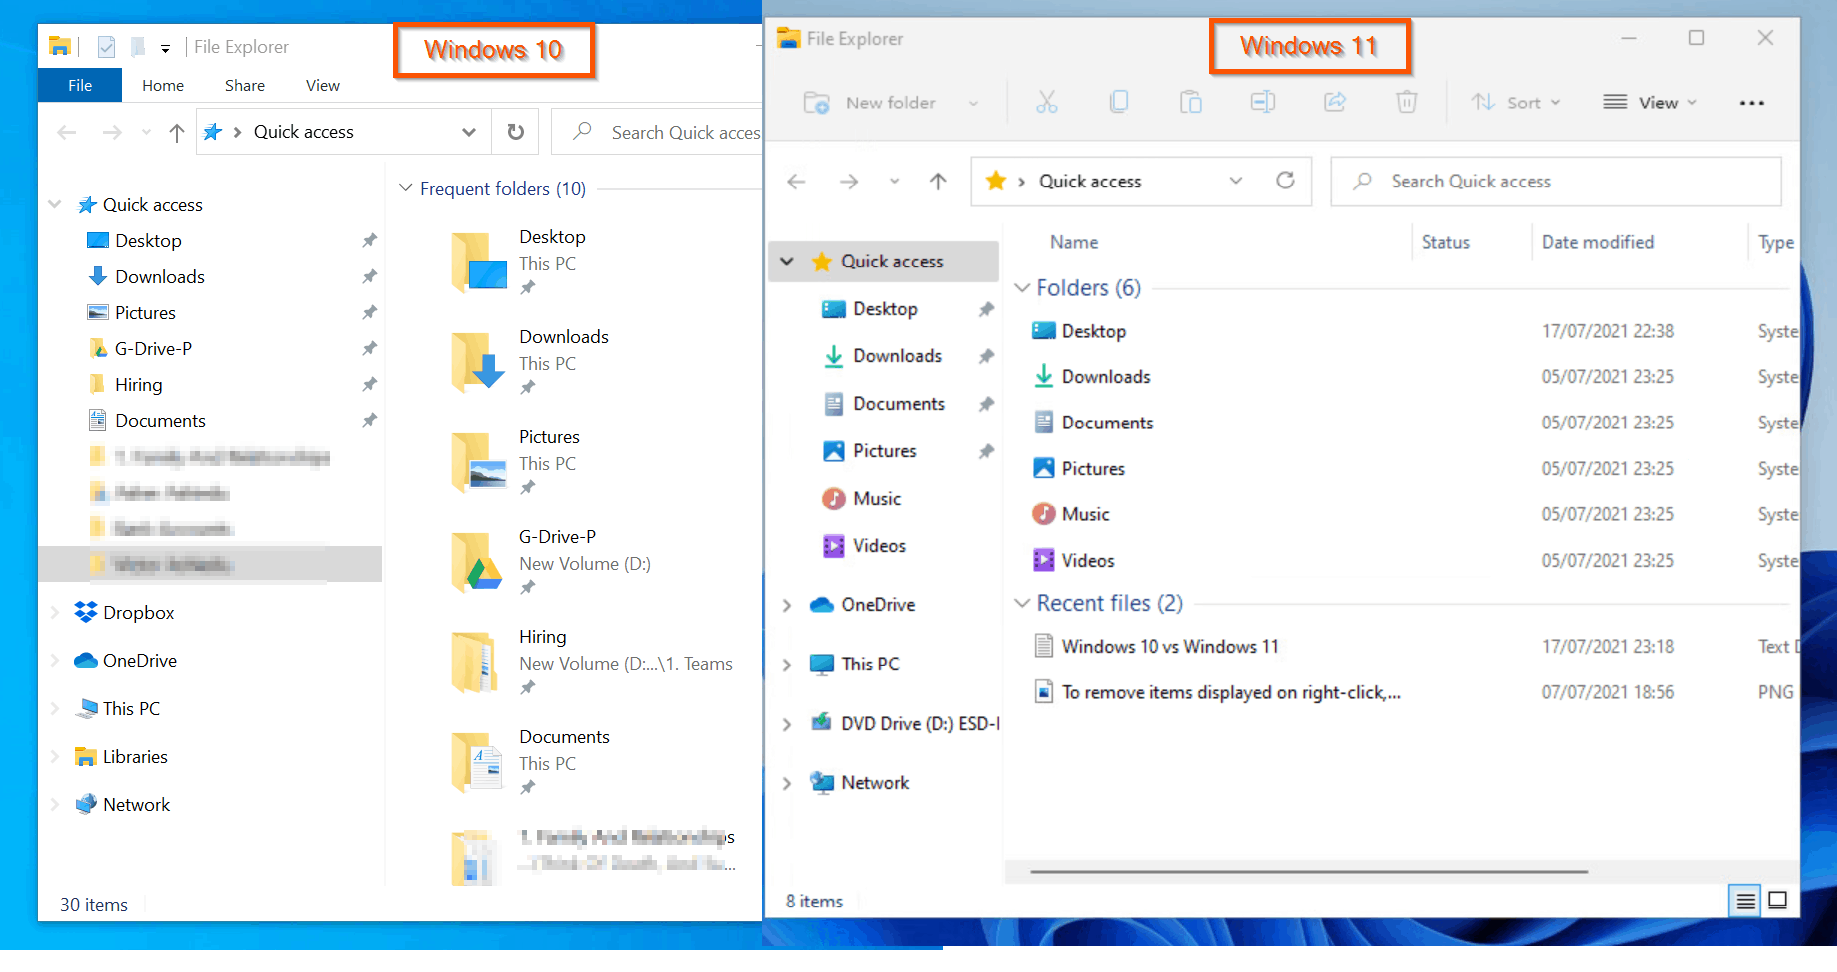Refresh Windows 10 Quick access view

(516, 132)
